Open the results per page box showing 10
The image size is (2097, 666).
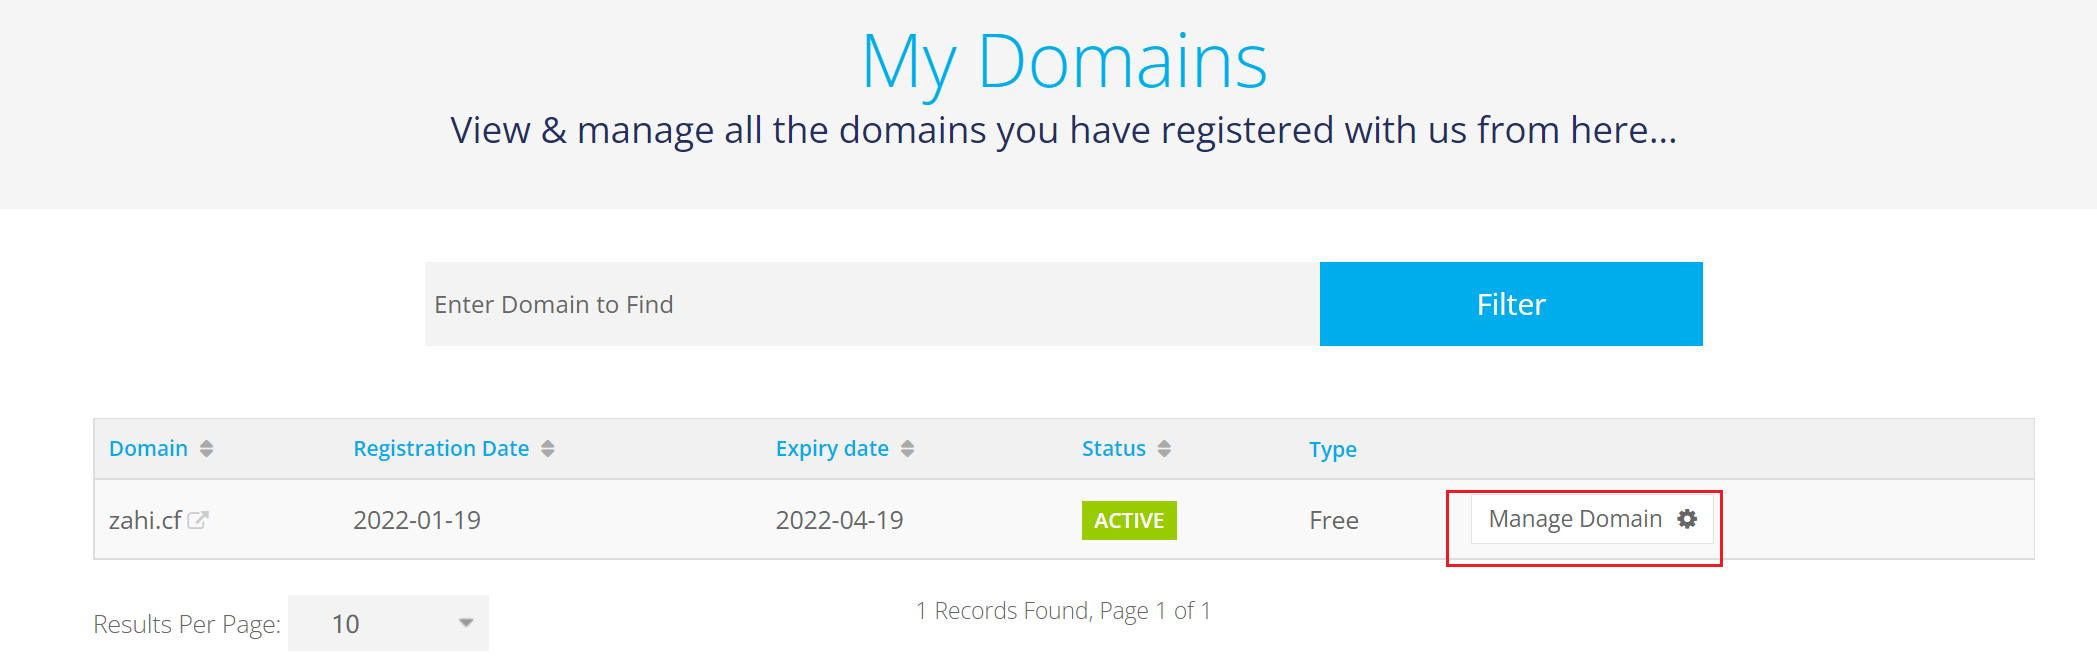click(x=387, y=624)
